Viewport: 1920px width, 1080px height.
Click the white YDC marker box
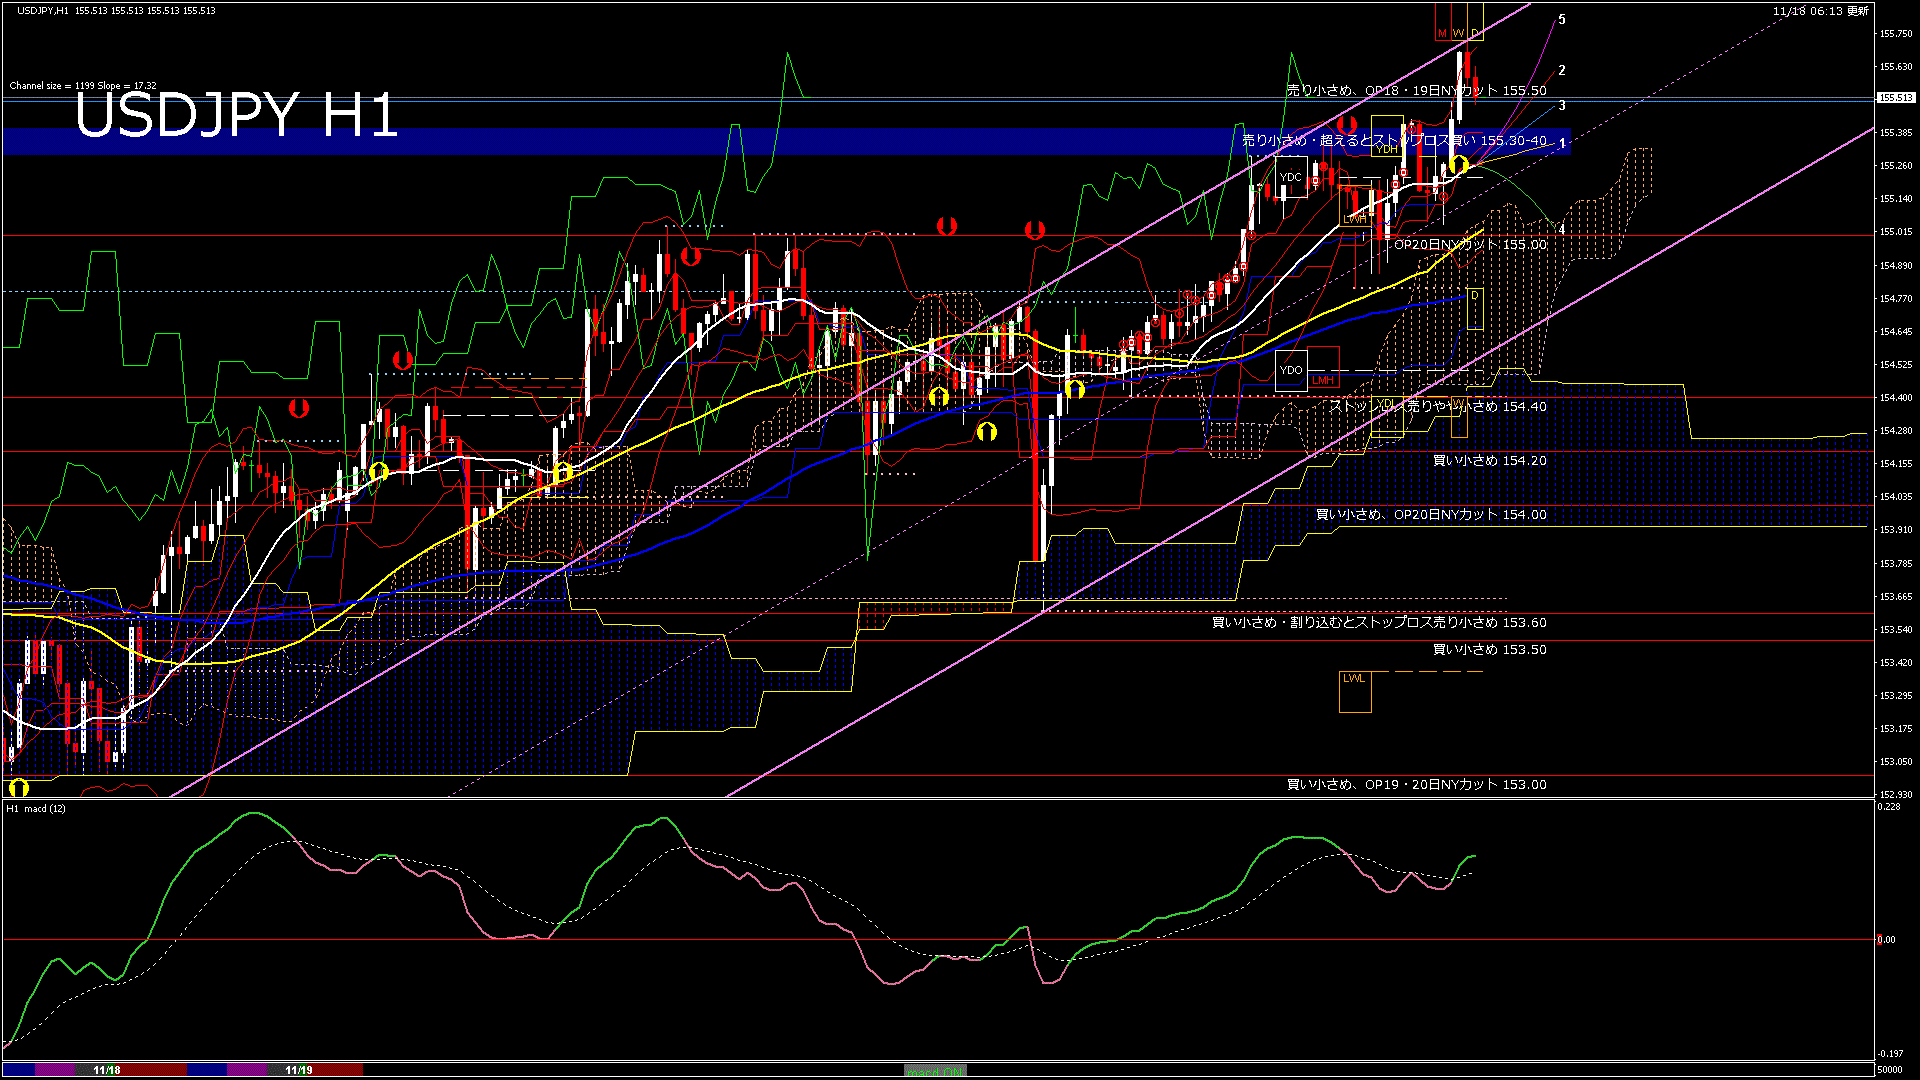1291,177
